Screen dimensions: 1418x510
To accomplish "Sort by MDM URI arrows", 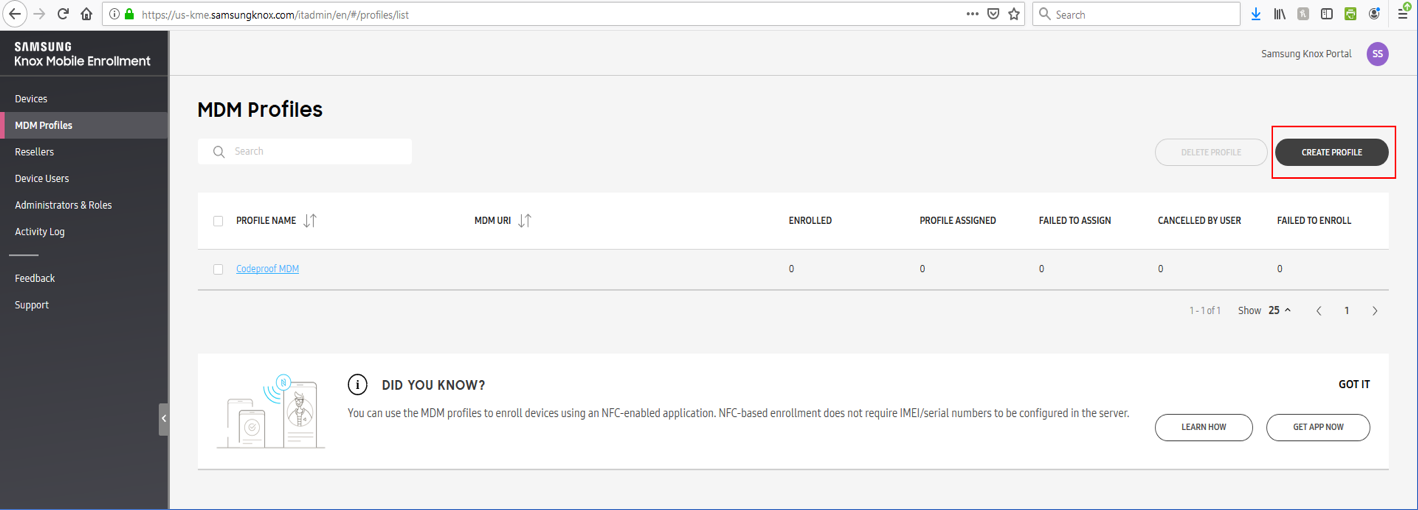I will (524, 221).
